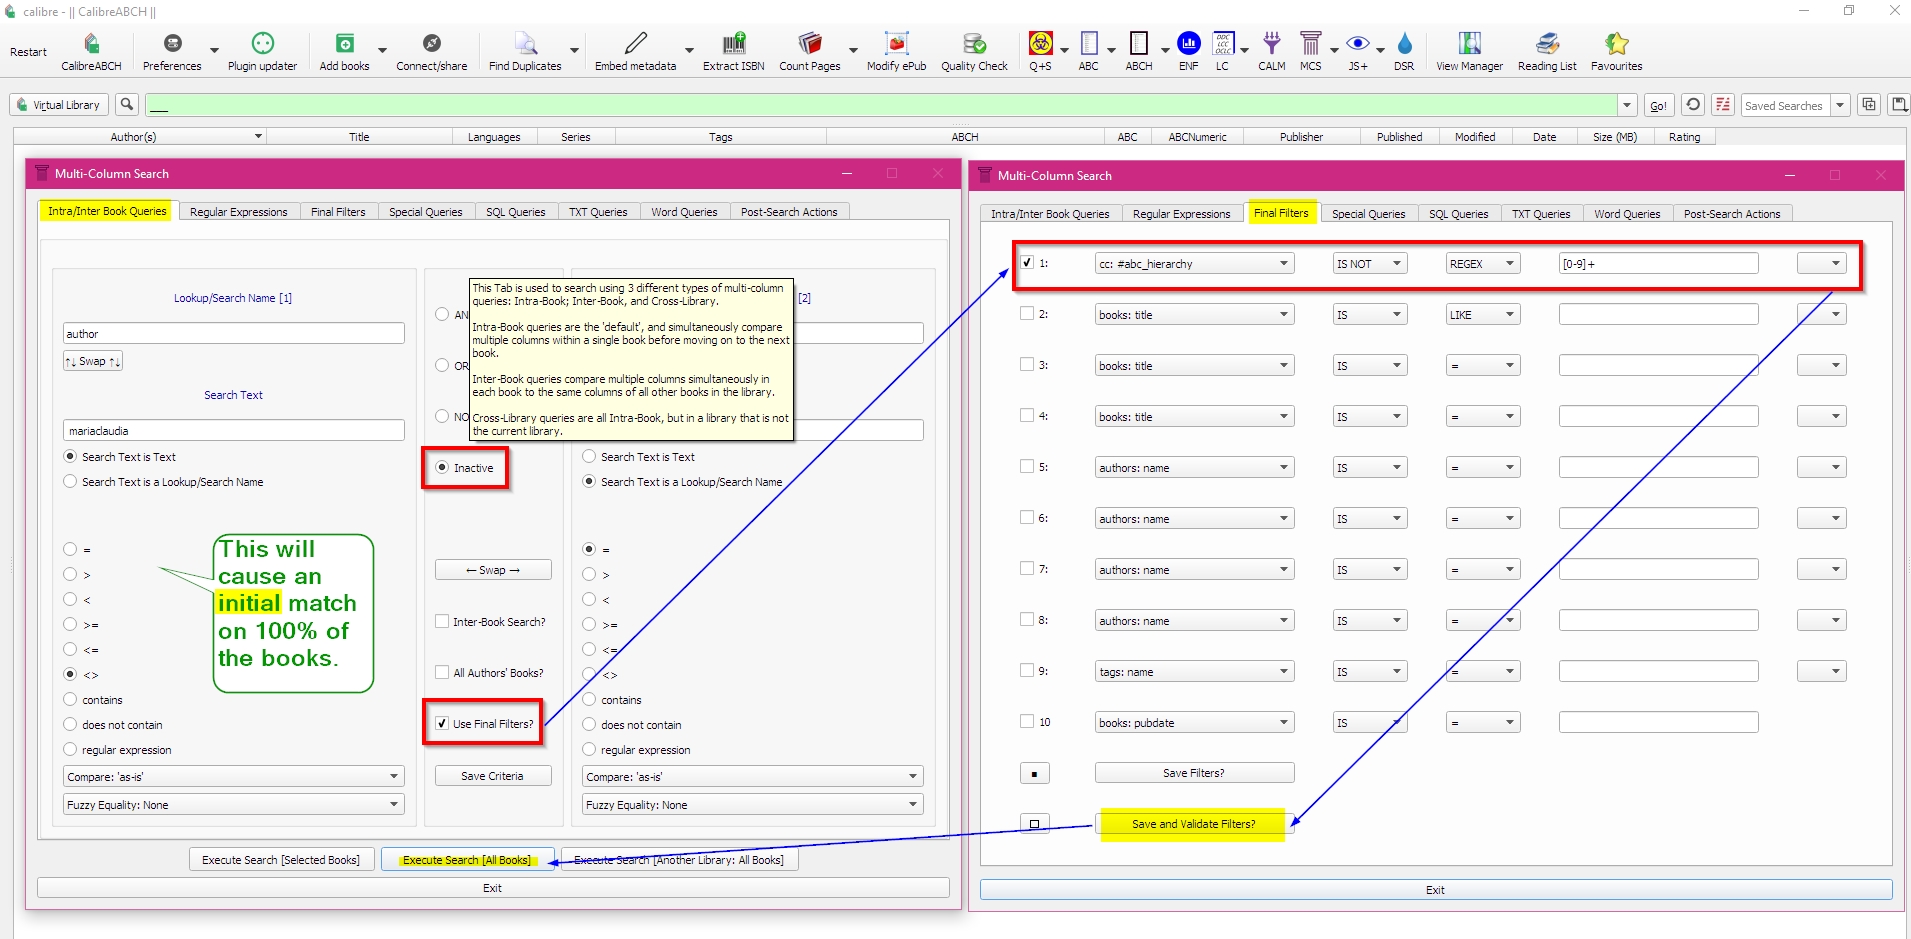Open the LIKE dropdown in row 2

[x=1483, y=314]
